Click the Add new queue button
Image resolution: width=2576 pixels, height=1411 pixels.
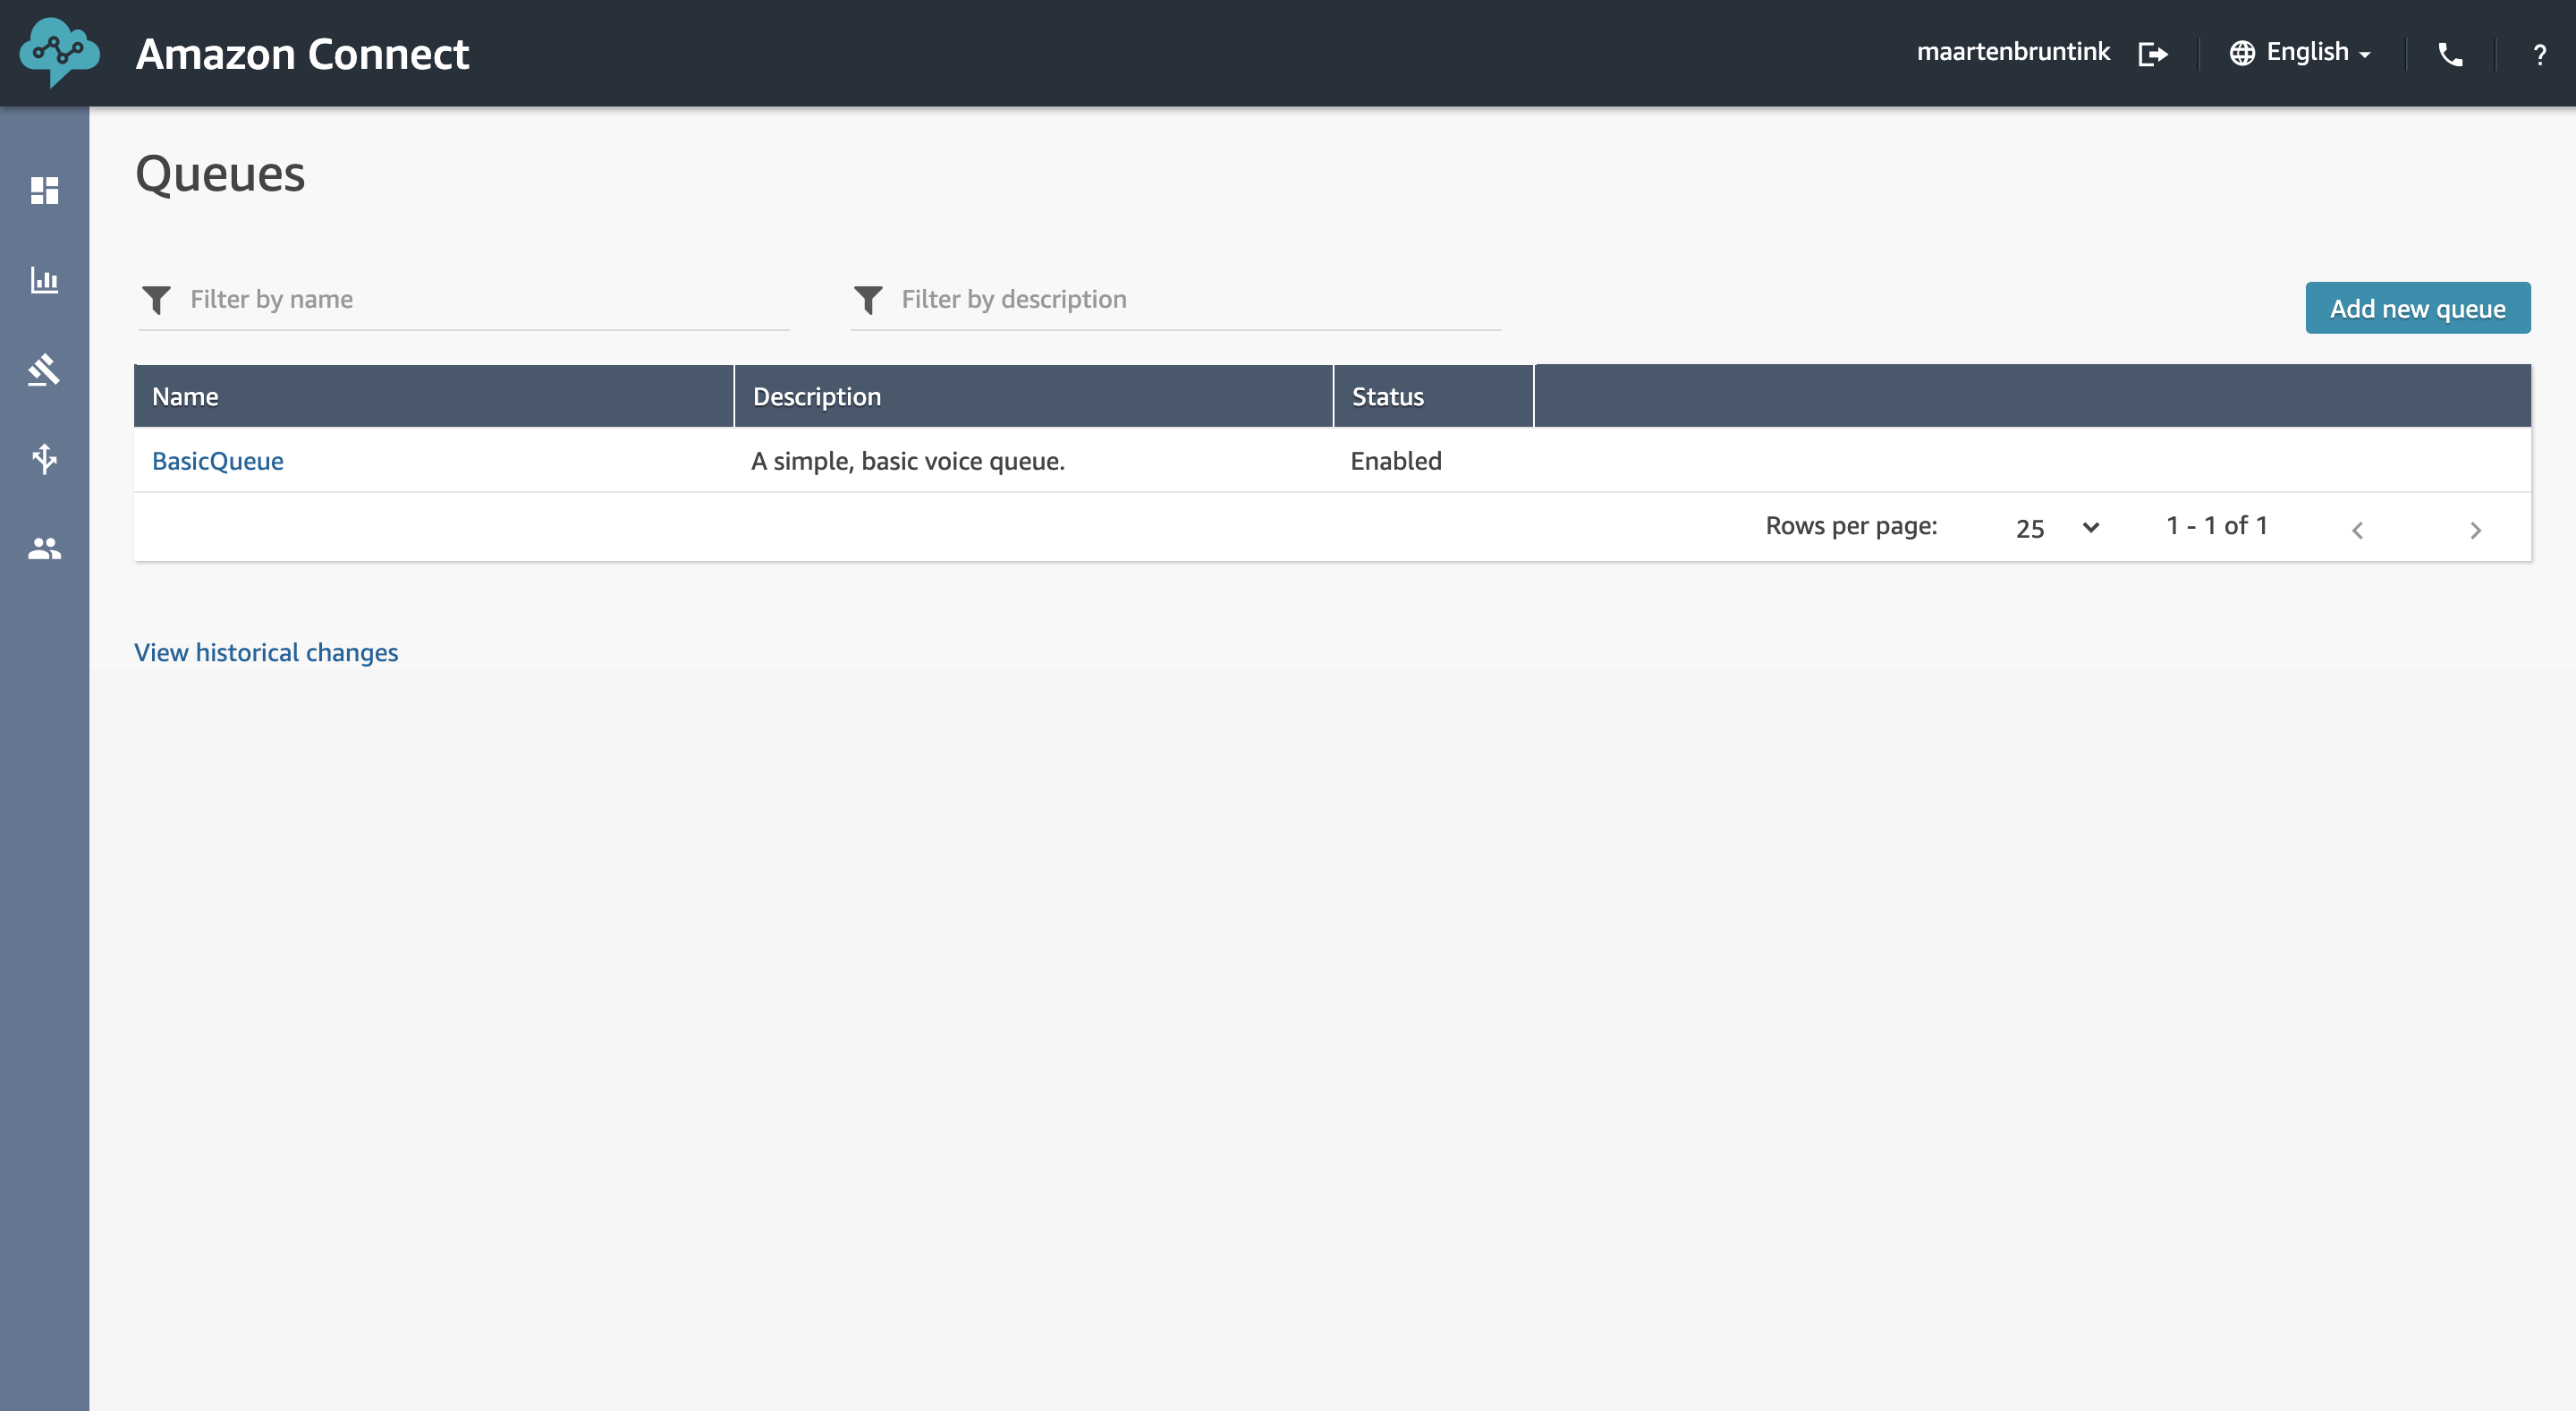(x=2417, y=308)
